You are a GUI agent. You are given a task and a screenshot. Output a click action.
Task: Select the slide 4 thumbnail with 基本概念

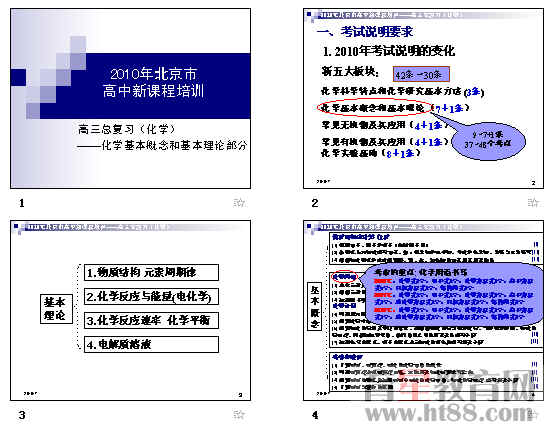423,310
